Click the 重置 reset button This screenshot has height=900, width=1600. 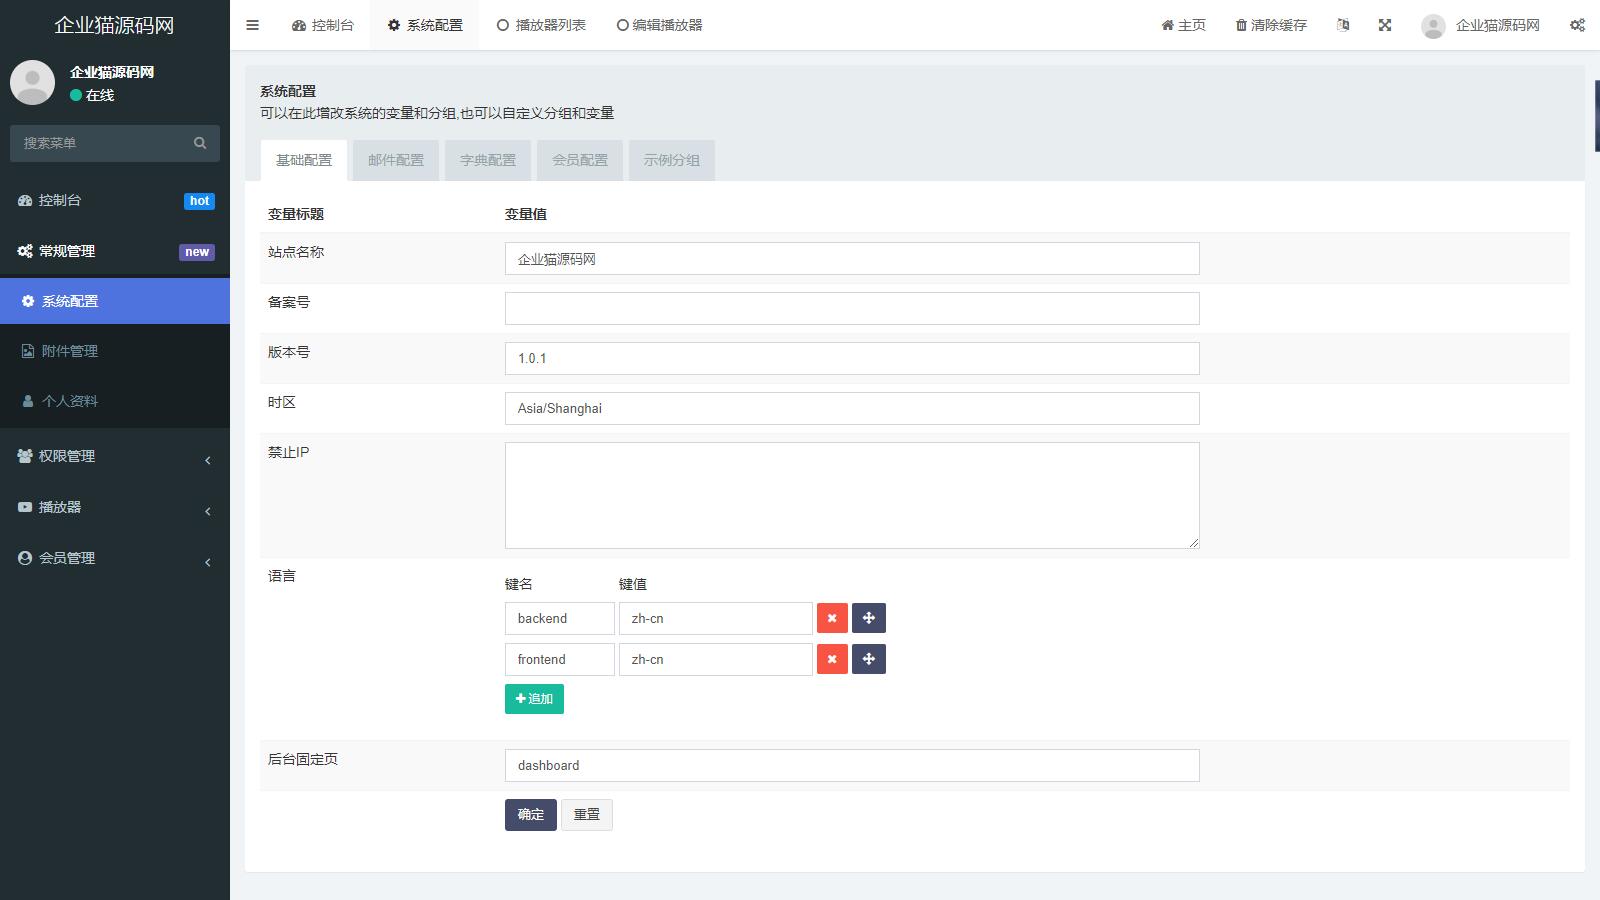pyautogui.click(x=586, y=815)
